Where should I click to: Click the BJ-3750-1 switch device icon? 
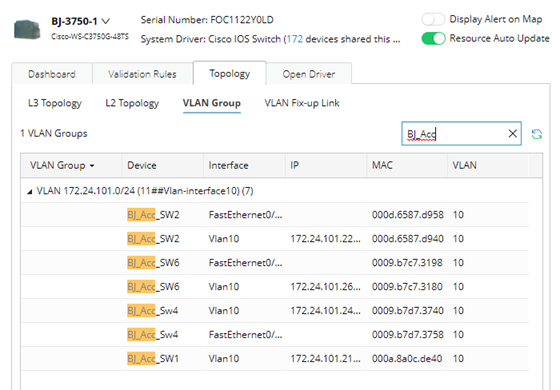[27, 29]
